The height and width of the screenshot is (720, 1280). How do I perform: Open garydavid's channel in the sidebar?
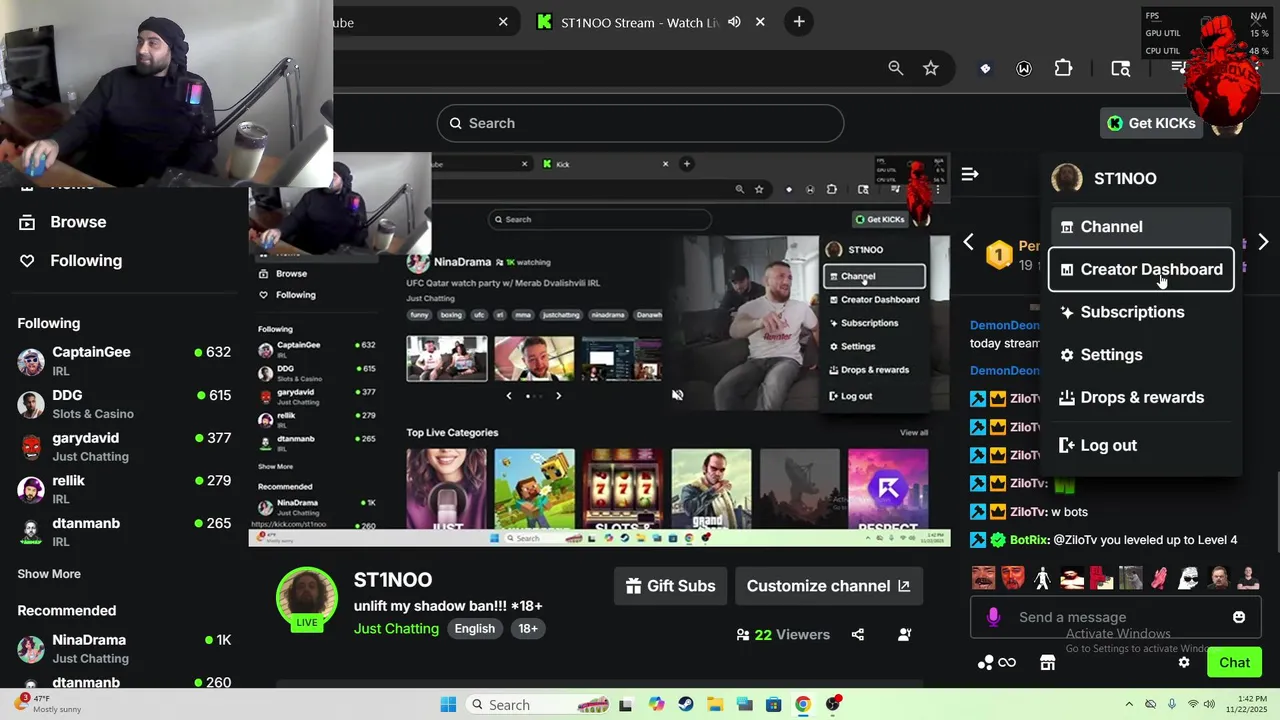pos(124,447)
